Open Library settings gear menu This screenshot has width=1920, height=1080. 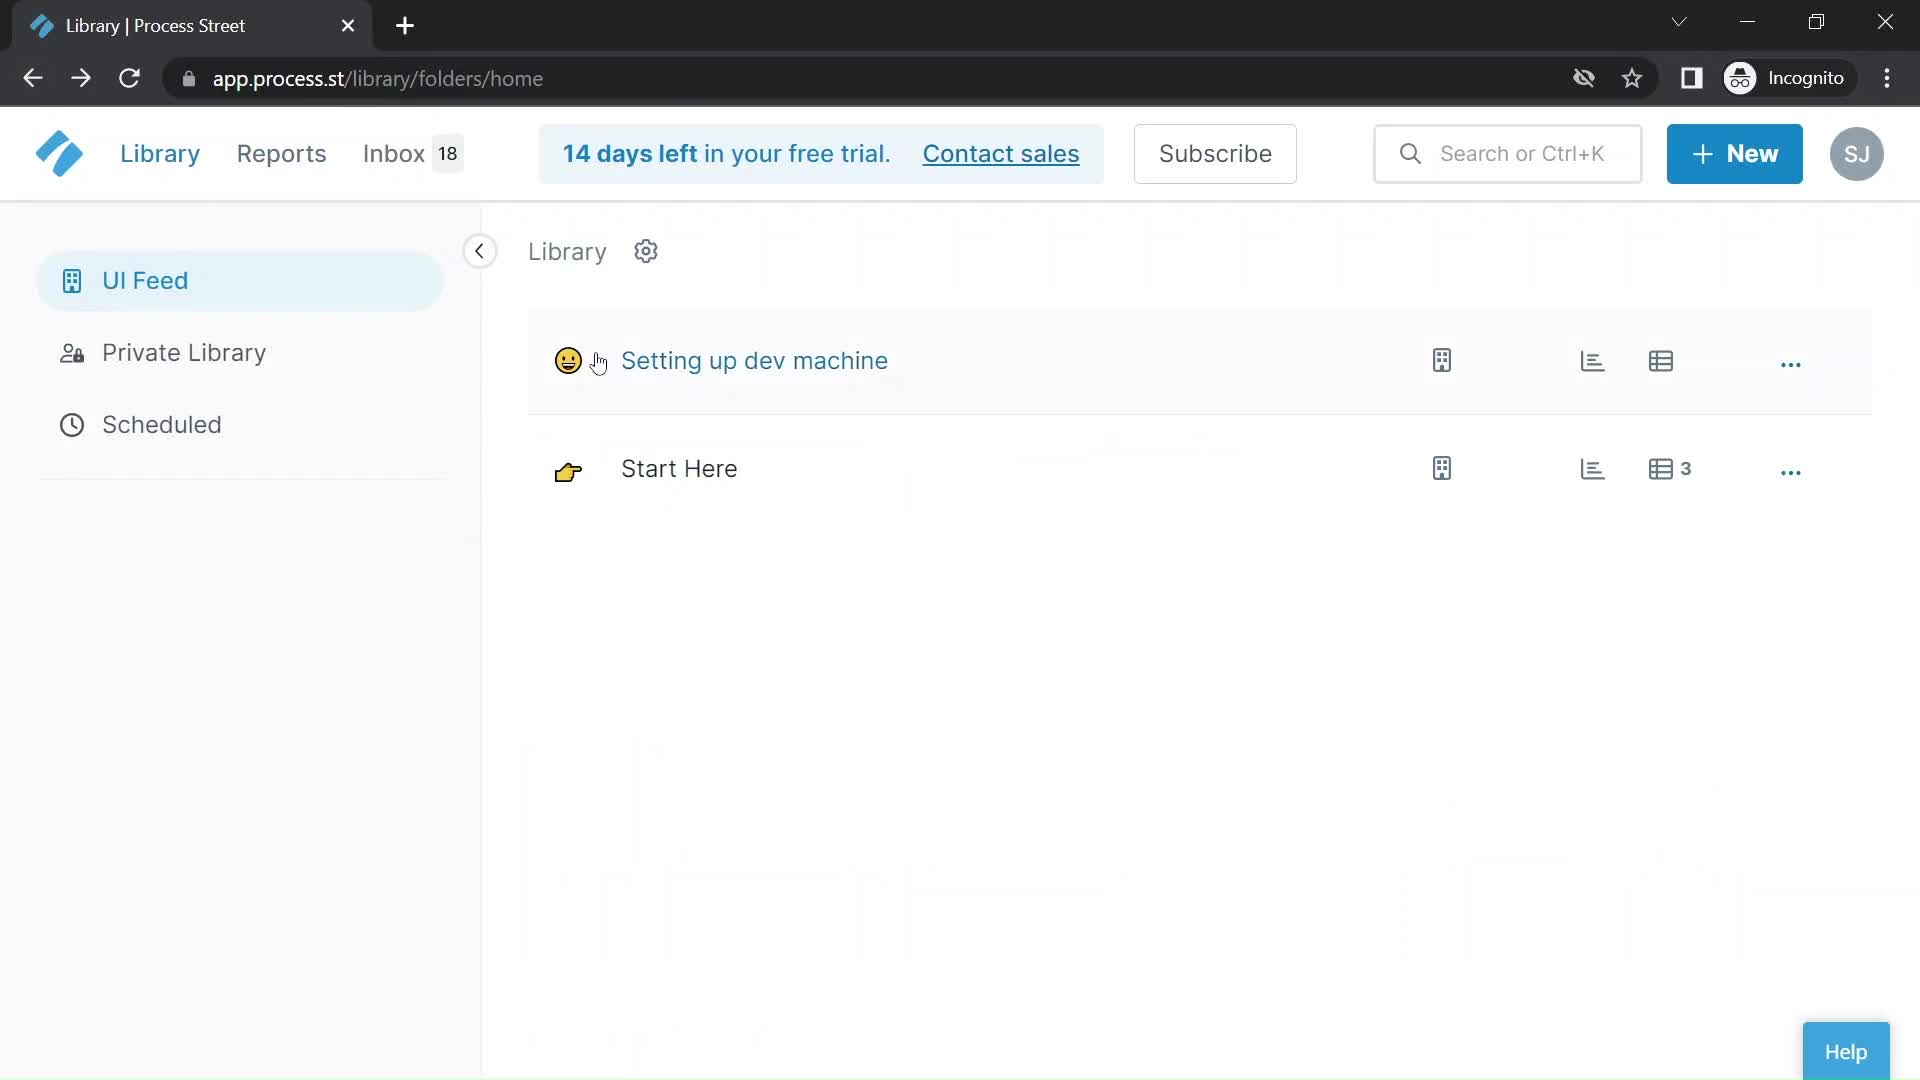pyautogui.click(x=647, y=251)
